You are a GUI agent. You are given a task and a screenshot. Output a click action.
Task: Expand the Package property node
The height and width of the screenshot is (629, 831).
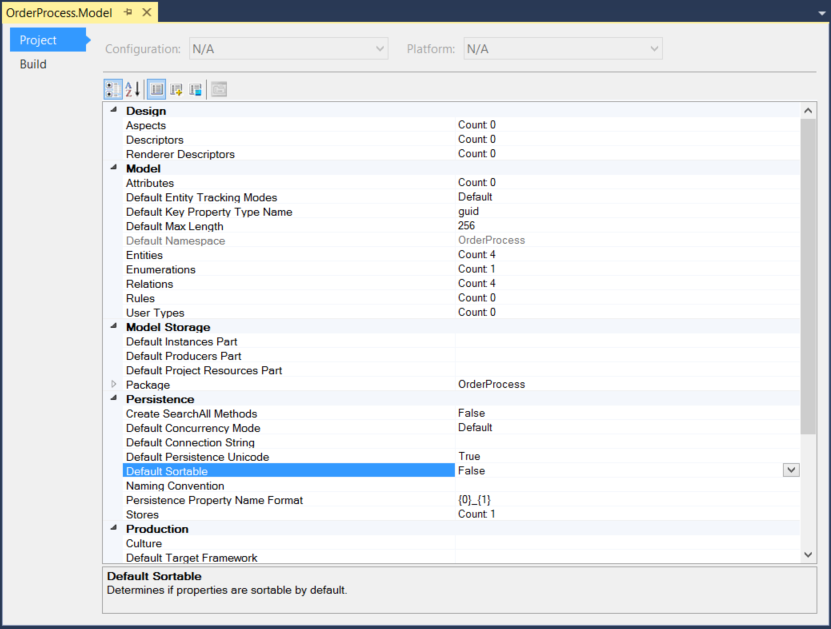tap(113, 385)
